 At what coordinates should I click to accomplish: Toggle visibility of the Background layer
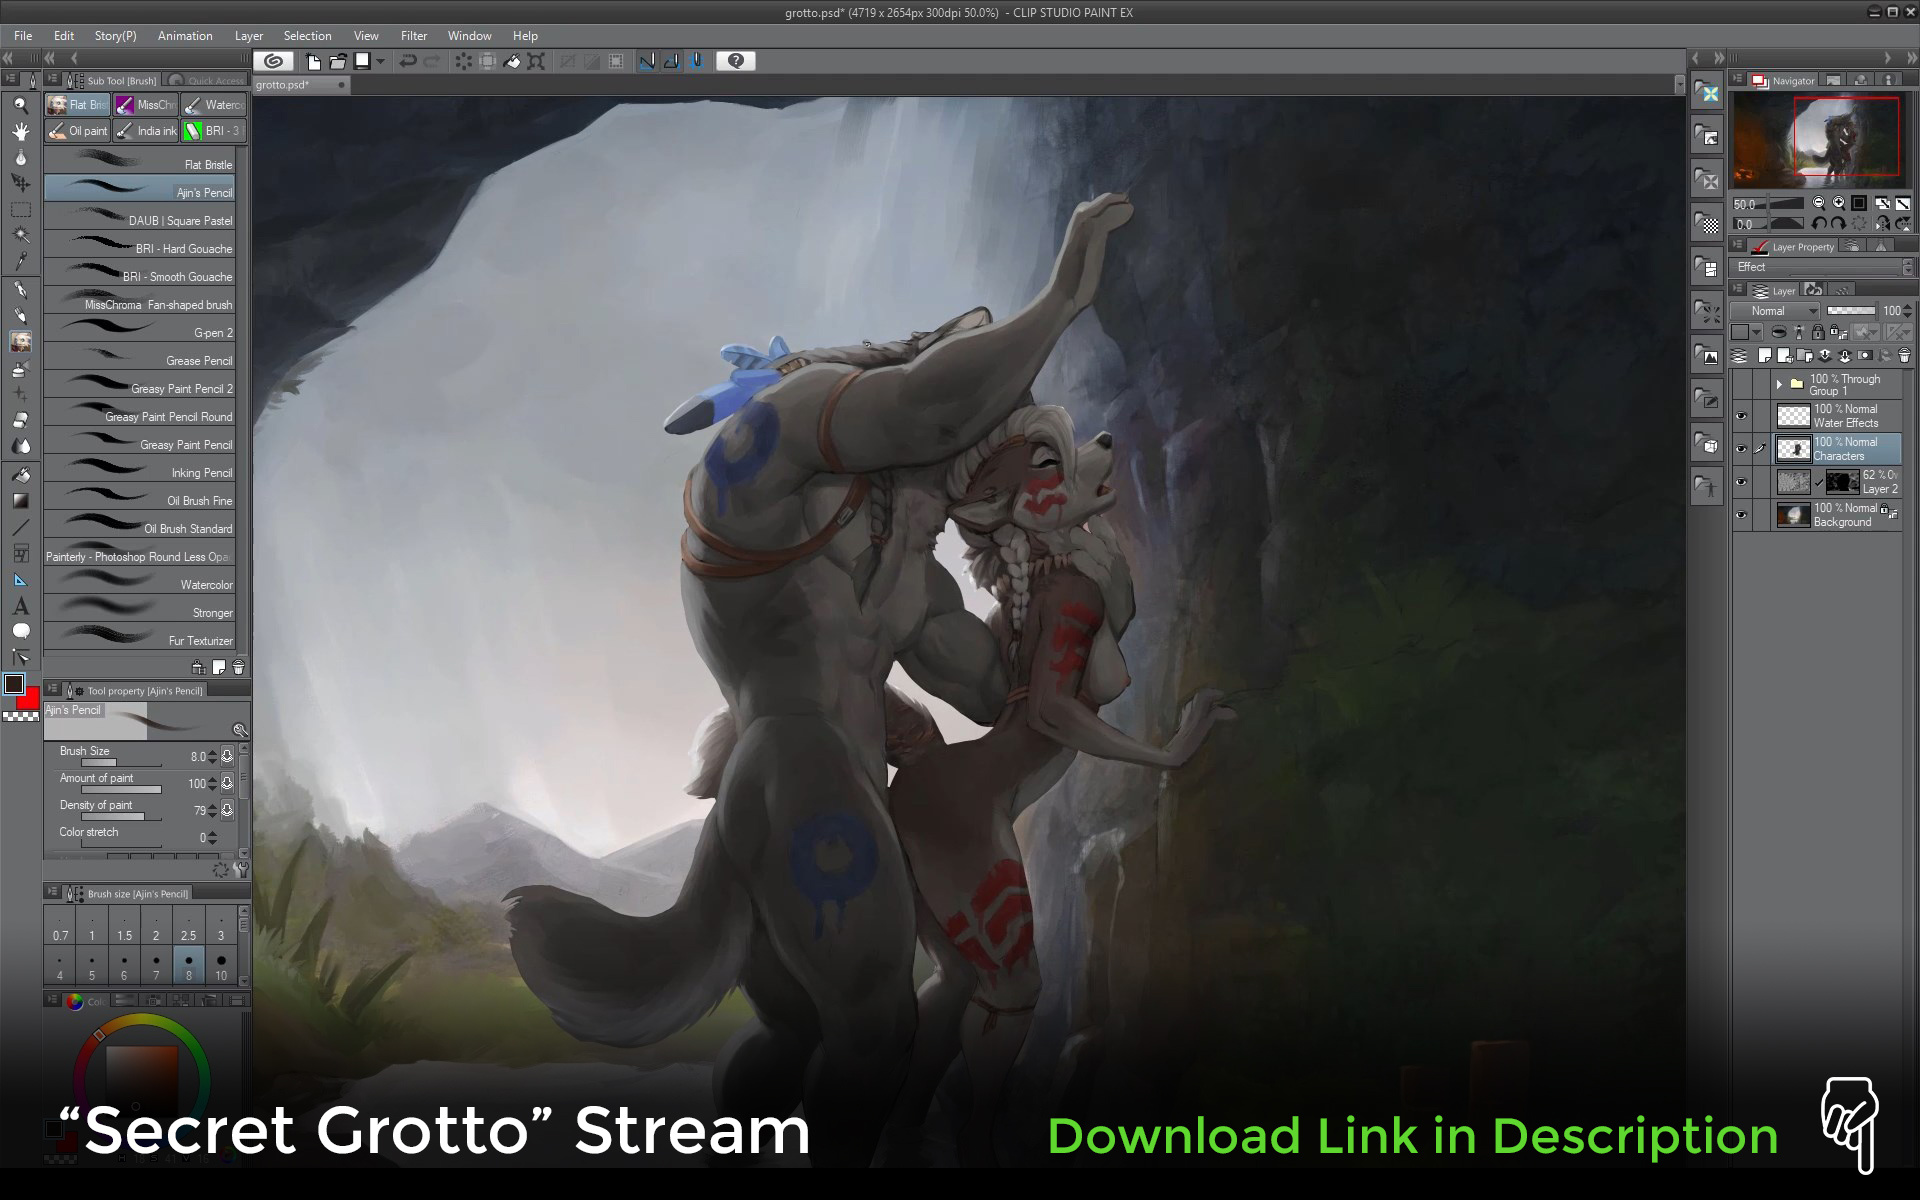[1741, 515]
